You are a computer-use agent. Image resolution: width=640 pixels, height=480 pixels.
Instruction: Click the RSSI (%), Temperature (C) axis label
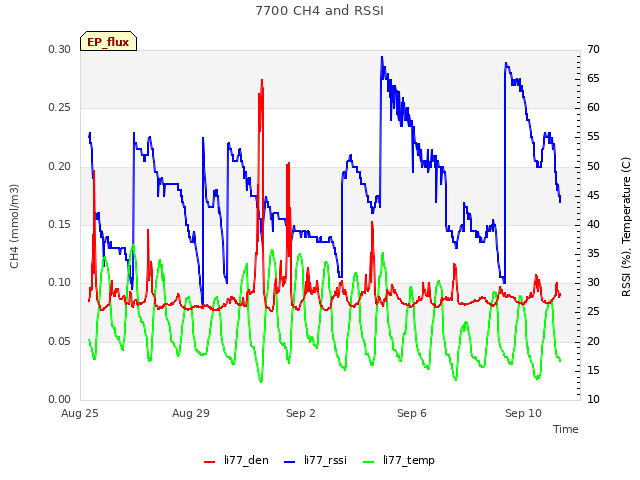tap(626, 227)
